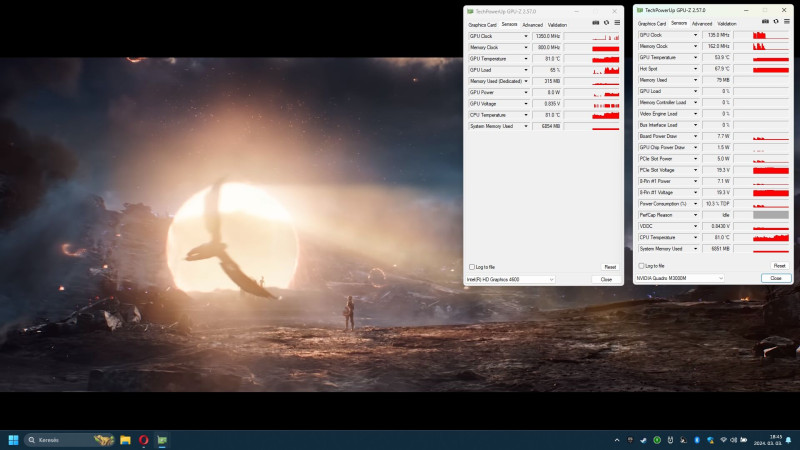Click GPU-Z icon on the taskbar
800x450 pixels.
coord(162,440)
